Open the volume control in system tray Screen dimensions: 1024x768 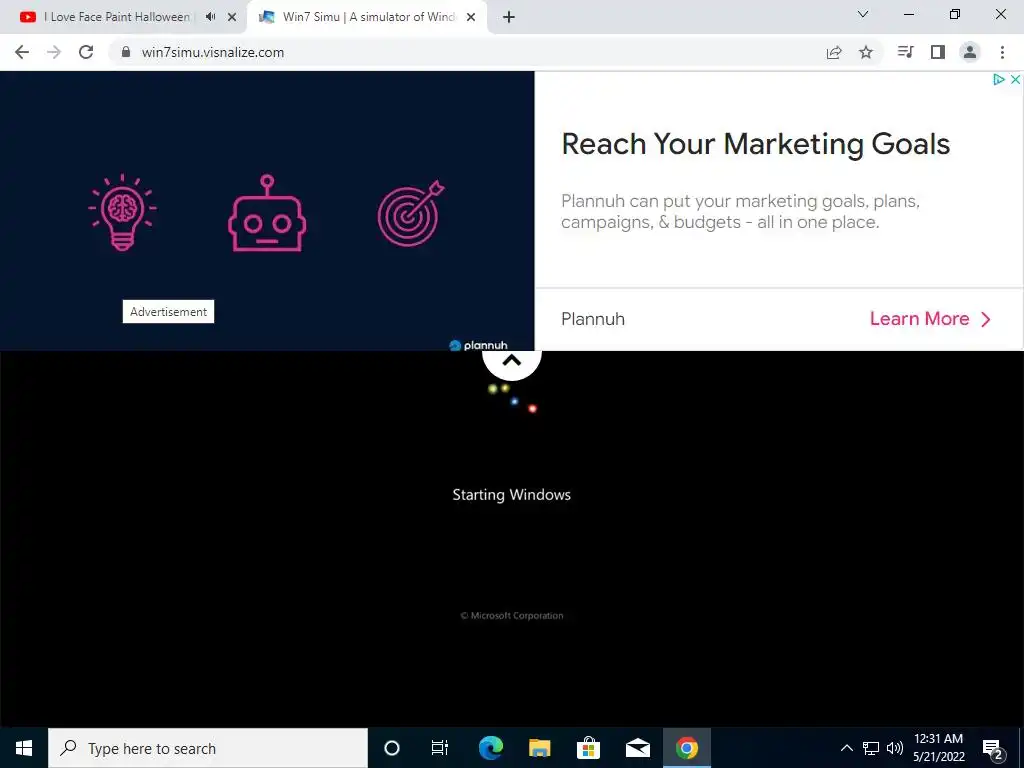click(895, 748)
